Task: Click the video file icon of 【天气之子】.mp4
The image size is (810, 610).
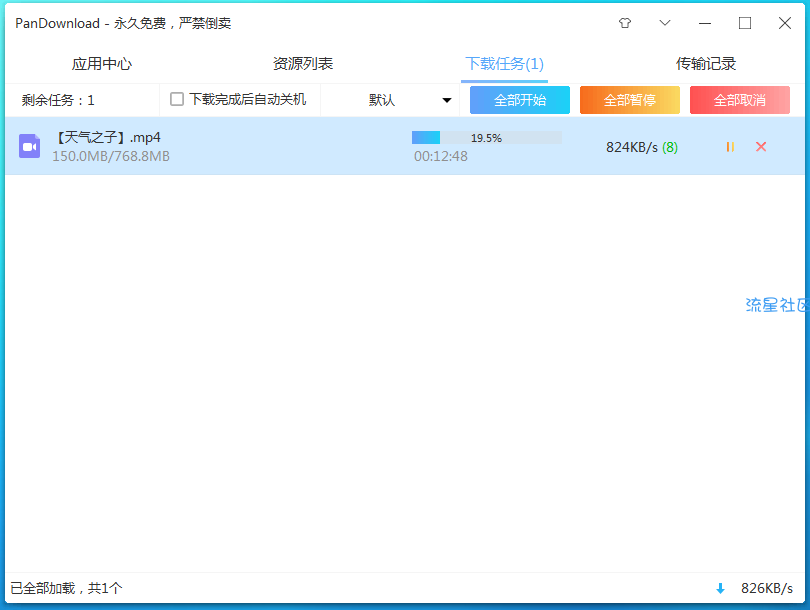Action: pyautogui.click(x=29, y=146)
